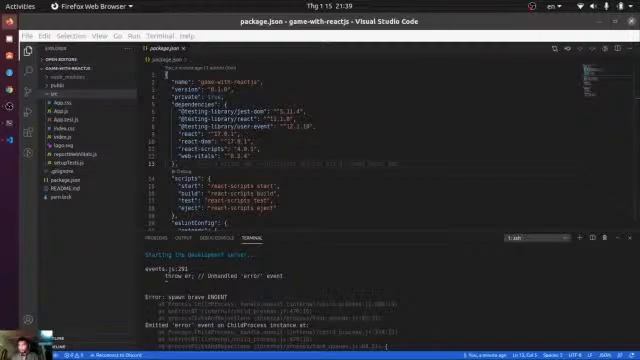Open the en input language indicator
Viewport: 640px width, 360px height.
click(x=554, y=7)
